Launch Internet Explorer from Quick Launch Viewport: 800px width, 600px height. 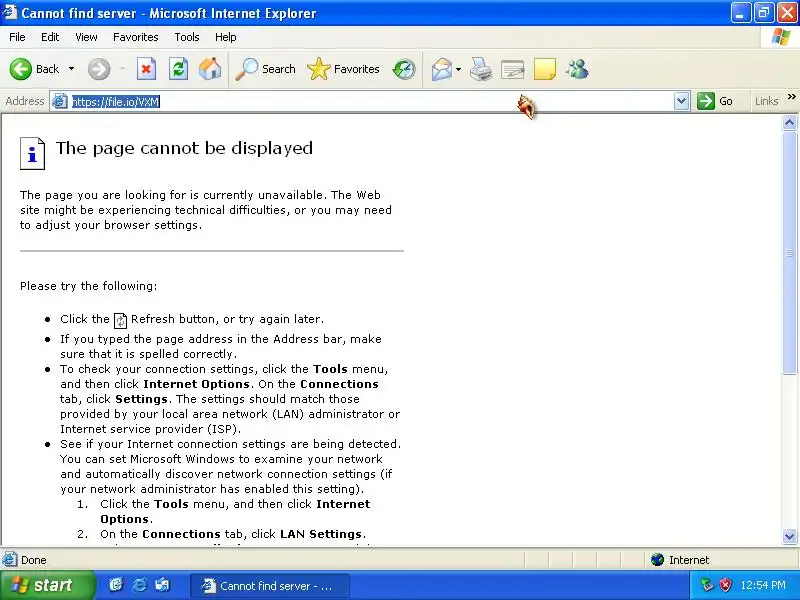coord(140,585)
